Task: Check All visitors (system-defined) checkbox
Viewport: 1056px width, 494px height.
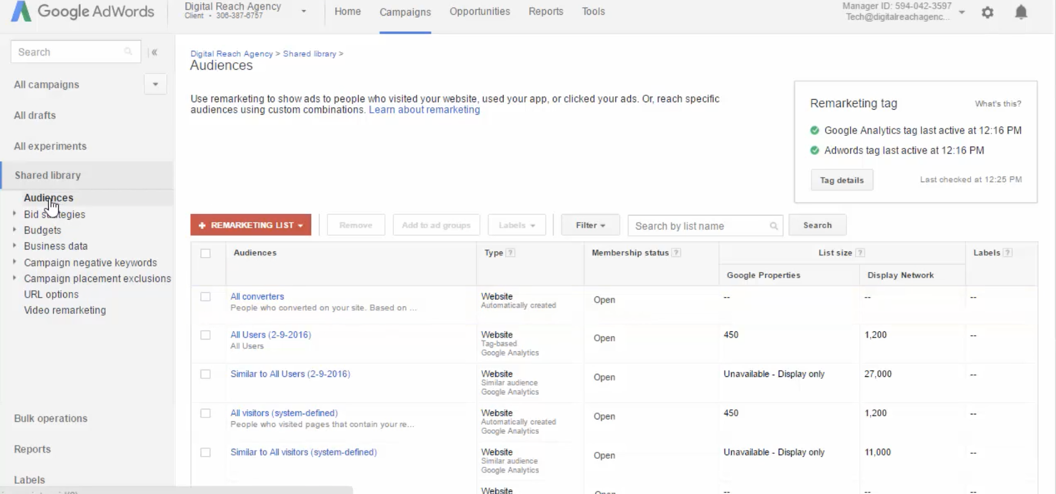Action: (205, 413)
